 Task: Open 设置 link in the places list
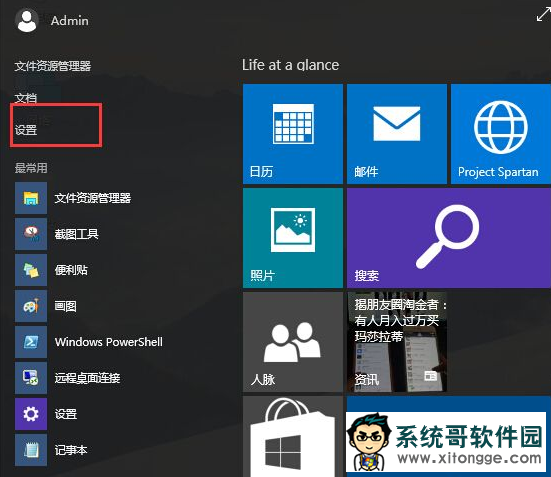point(26,130)
